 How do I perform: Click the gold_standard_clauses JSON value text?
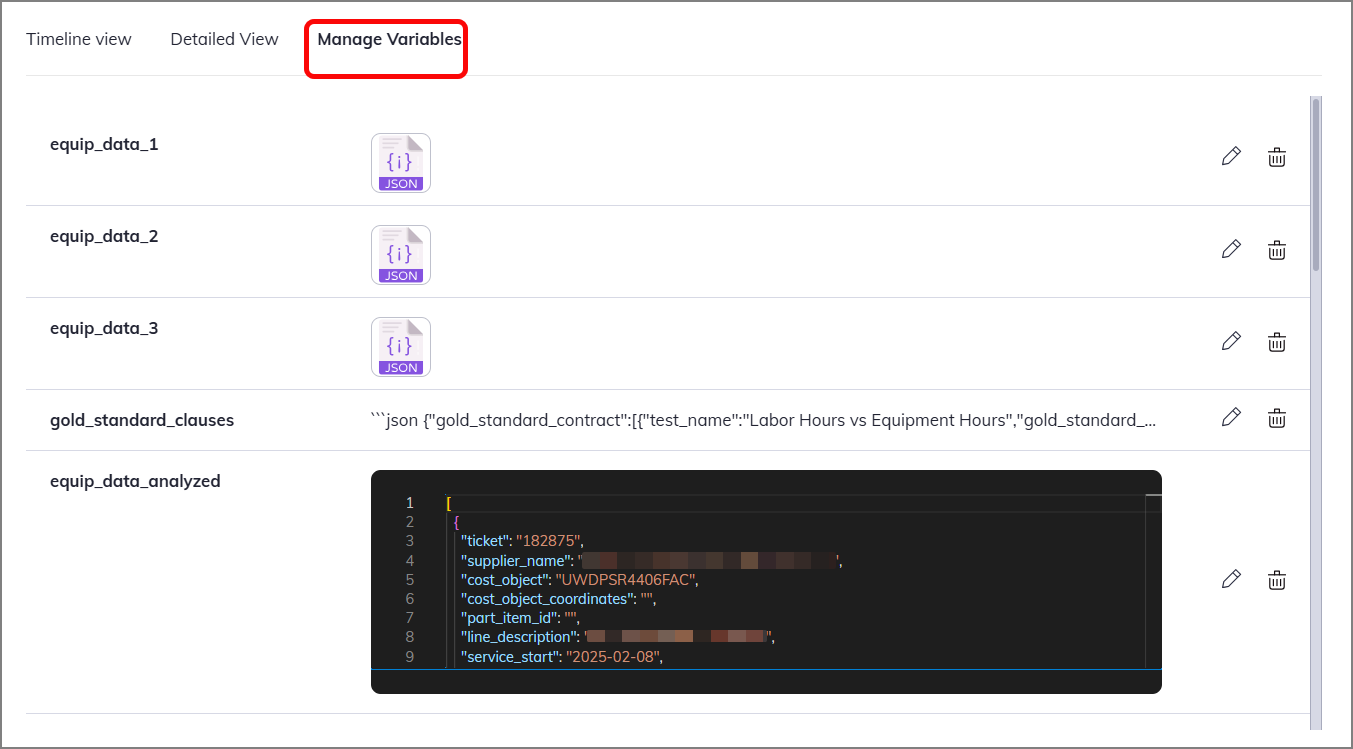coord(764,420)
